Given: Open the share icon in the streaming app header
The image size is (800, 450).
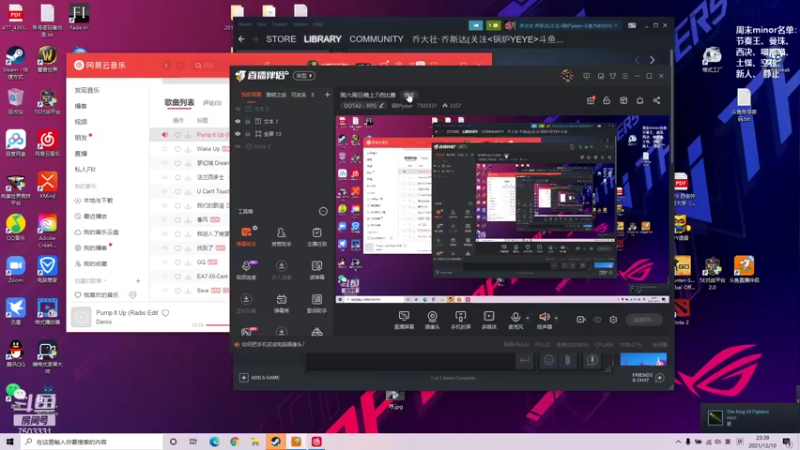Looking at the screenshot, I should (x=657, y=101).
